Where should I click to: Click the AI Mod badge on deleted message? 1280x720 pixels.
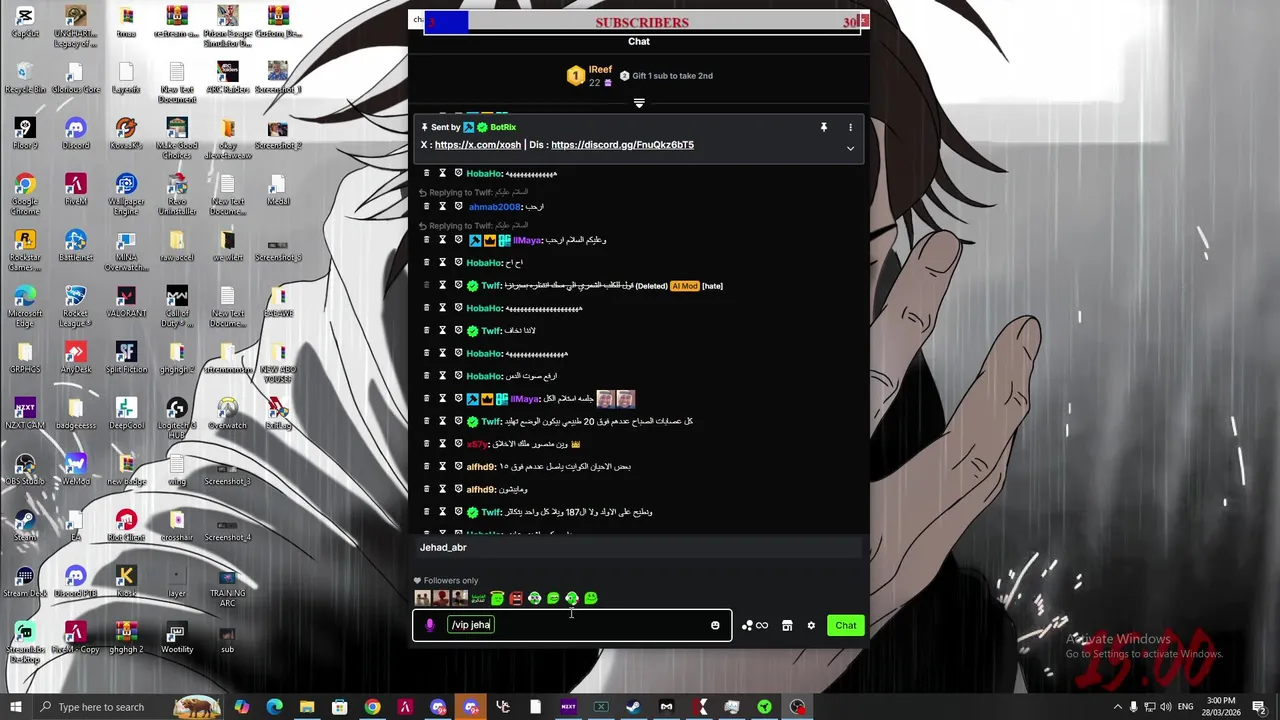[x=684, y=286]
